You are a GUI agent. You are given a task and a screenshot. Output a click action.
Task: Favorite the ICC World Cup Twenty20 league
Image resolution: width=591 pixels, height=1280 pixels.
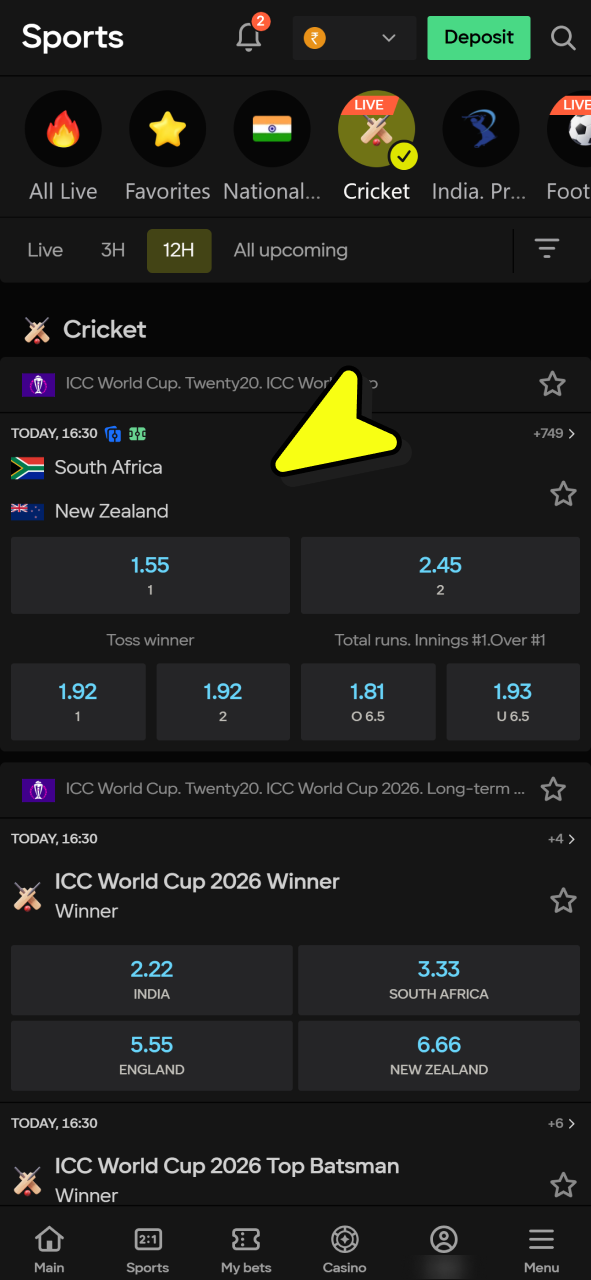(553, 384)
